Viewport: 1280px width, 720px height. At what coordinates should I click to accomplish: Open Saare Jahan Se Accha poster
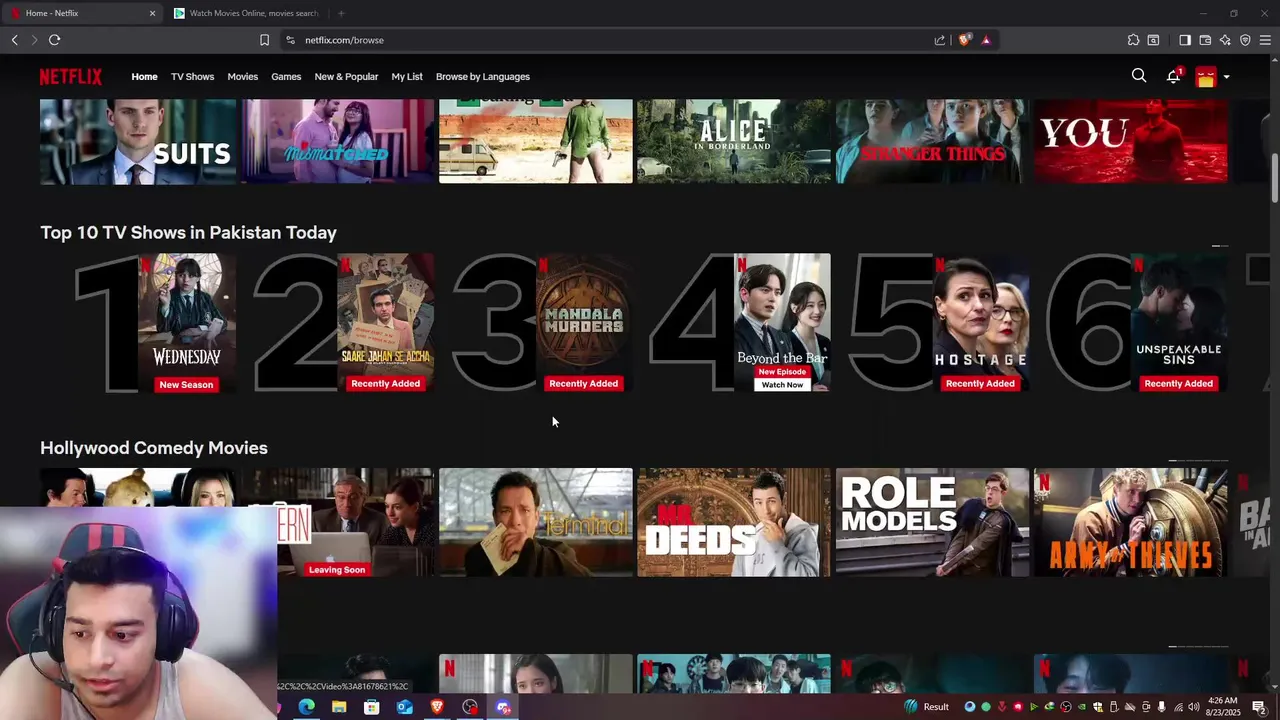[x=385, y=322]
